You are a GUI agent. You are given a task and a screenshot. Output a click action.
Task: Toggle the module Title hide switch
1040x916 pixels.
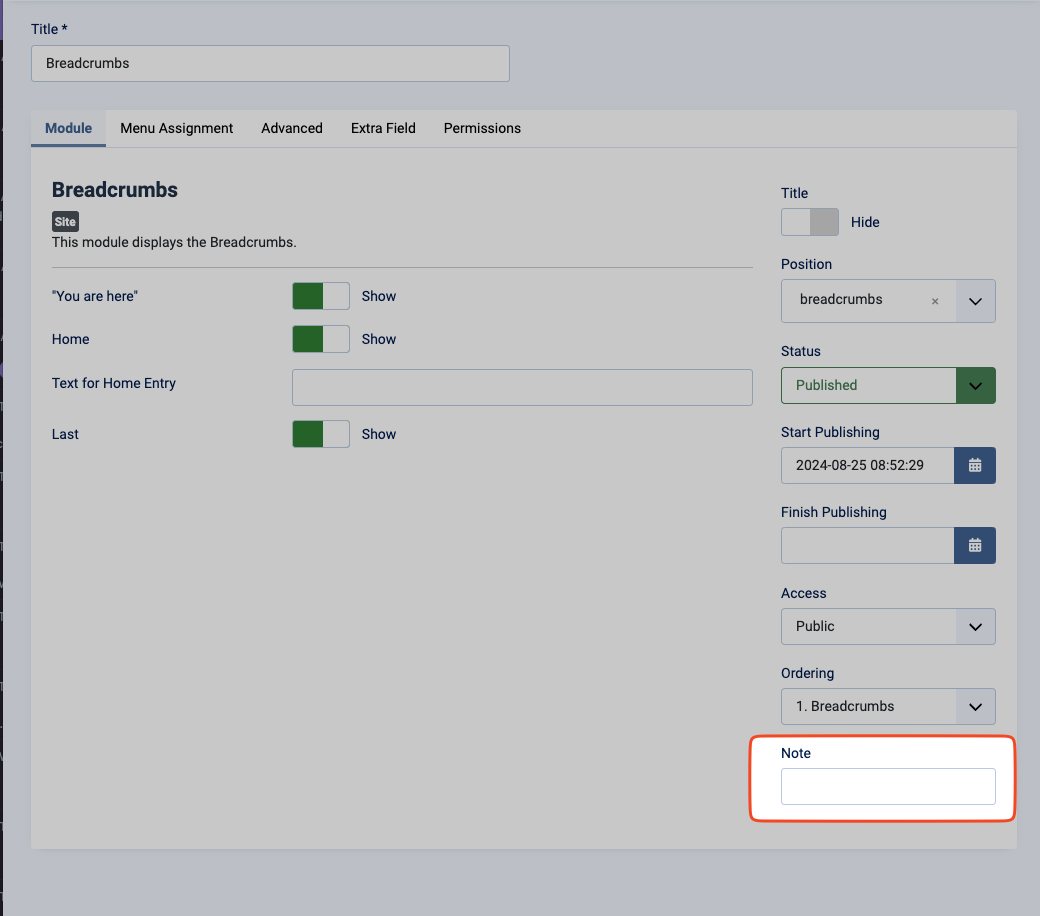(810, 222)
